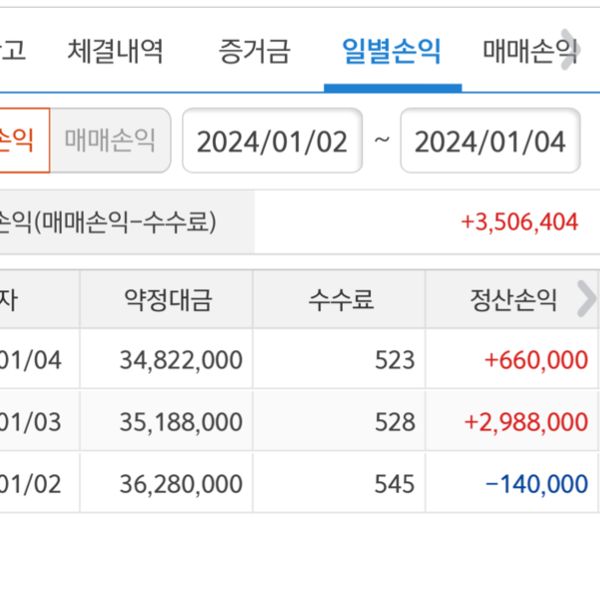
Task: Switch to the 체결내역 tab
Action: (115, 50)
